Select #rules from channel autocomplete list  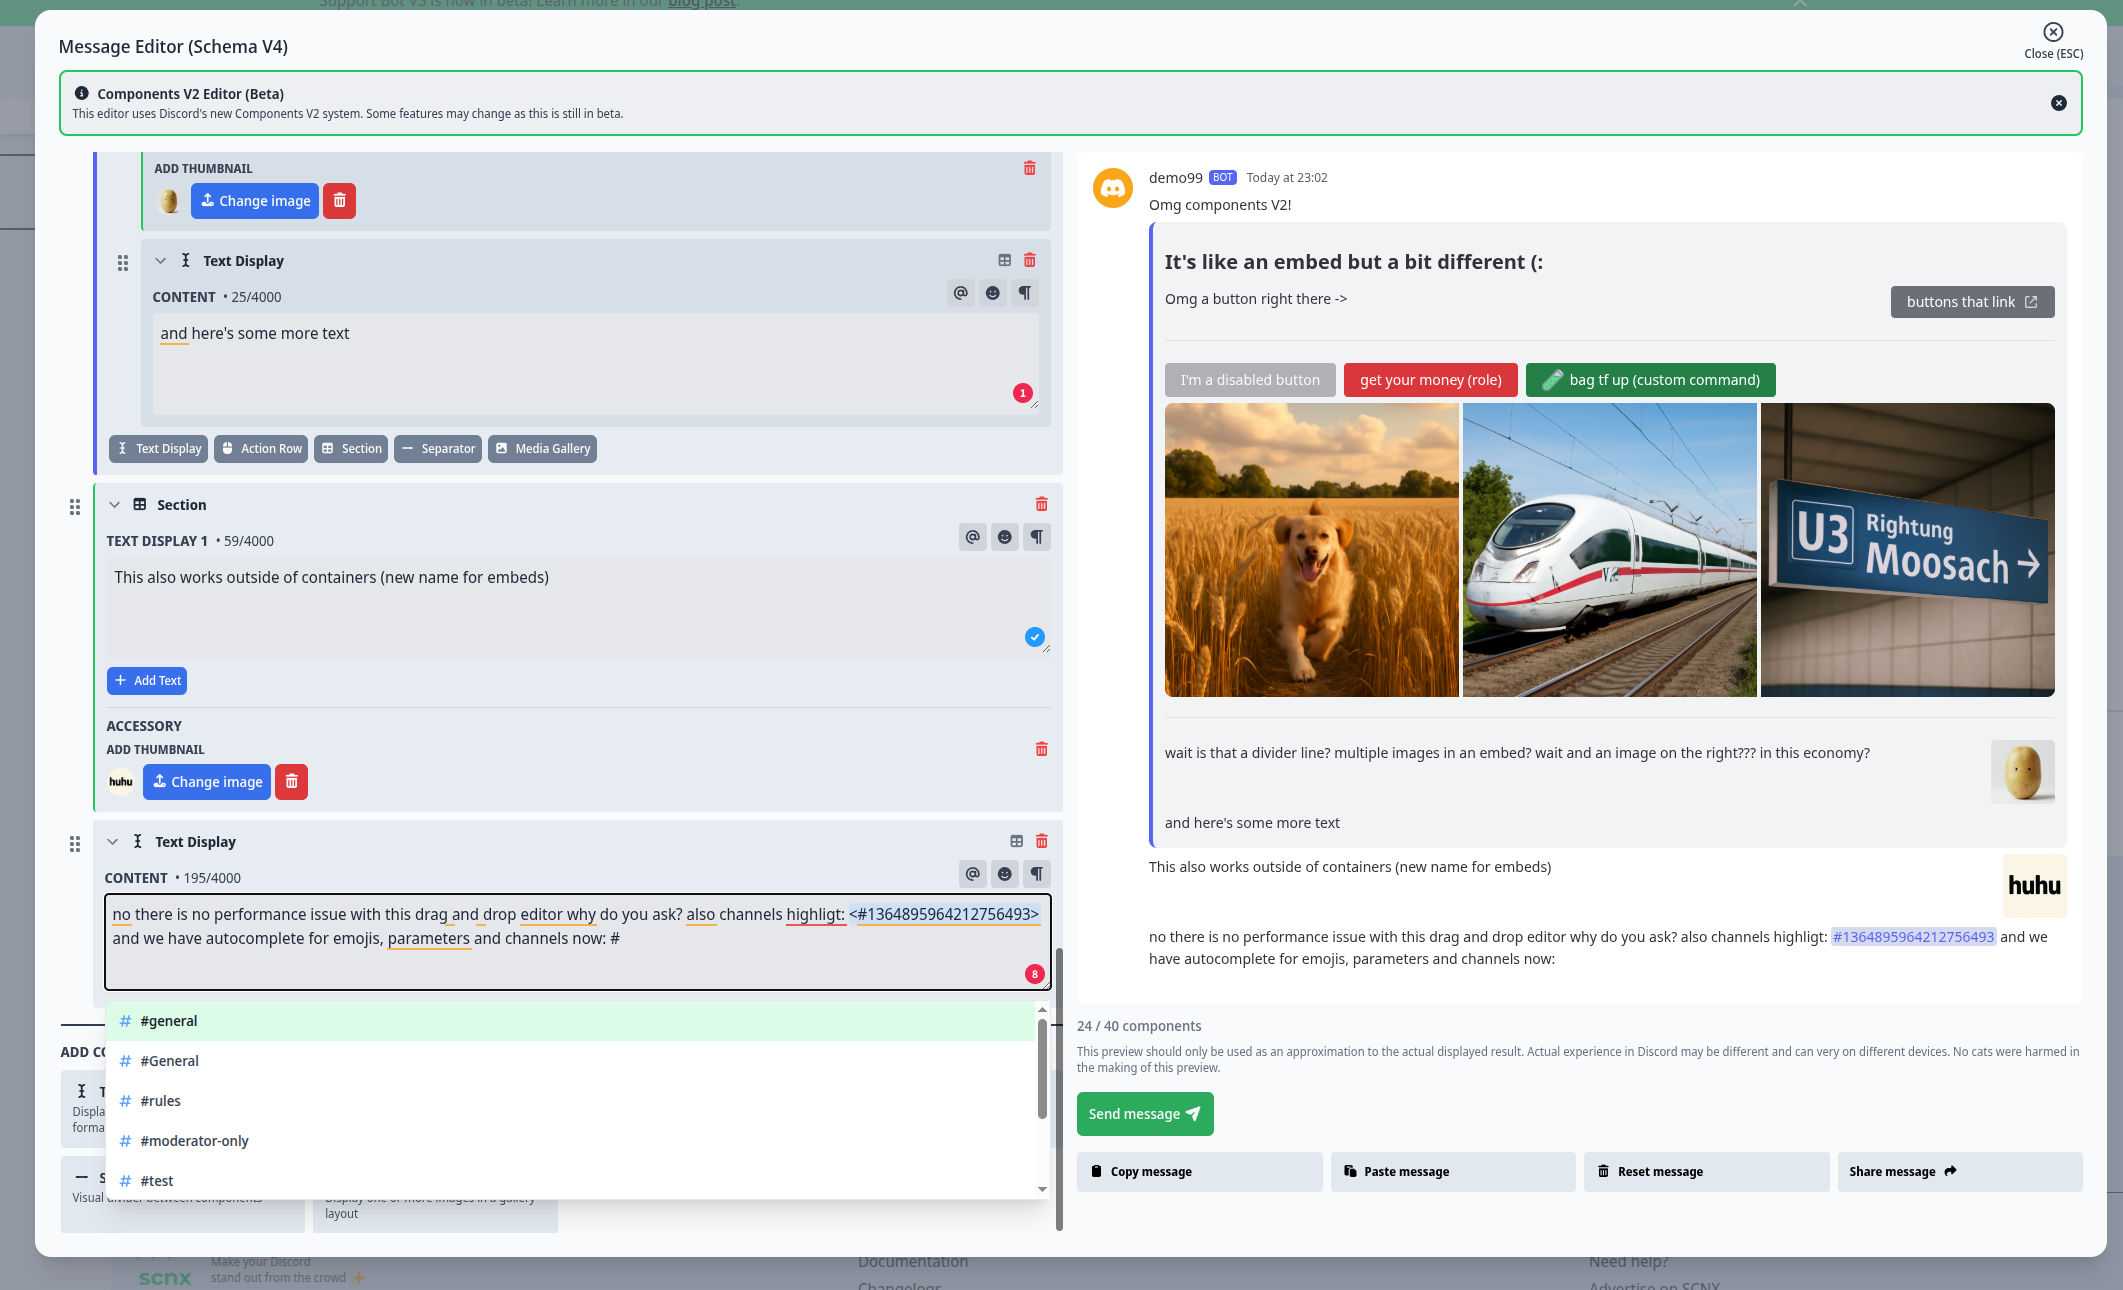click(x=160, y=1101)
